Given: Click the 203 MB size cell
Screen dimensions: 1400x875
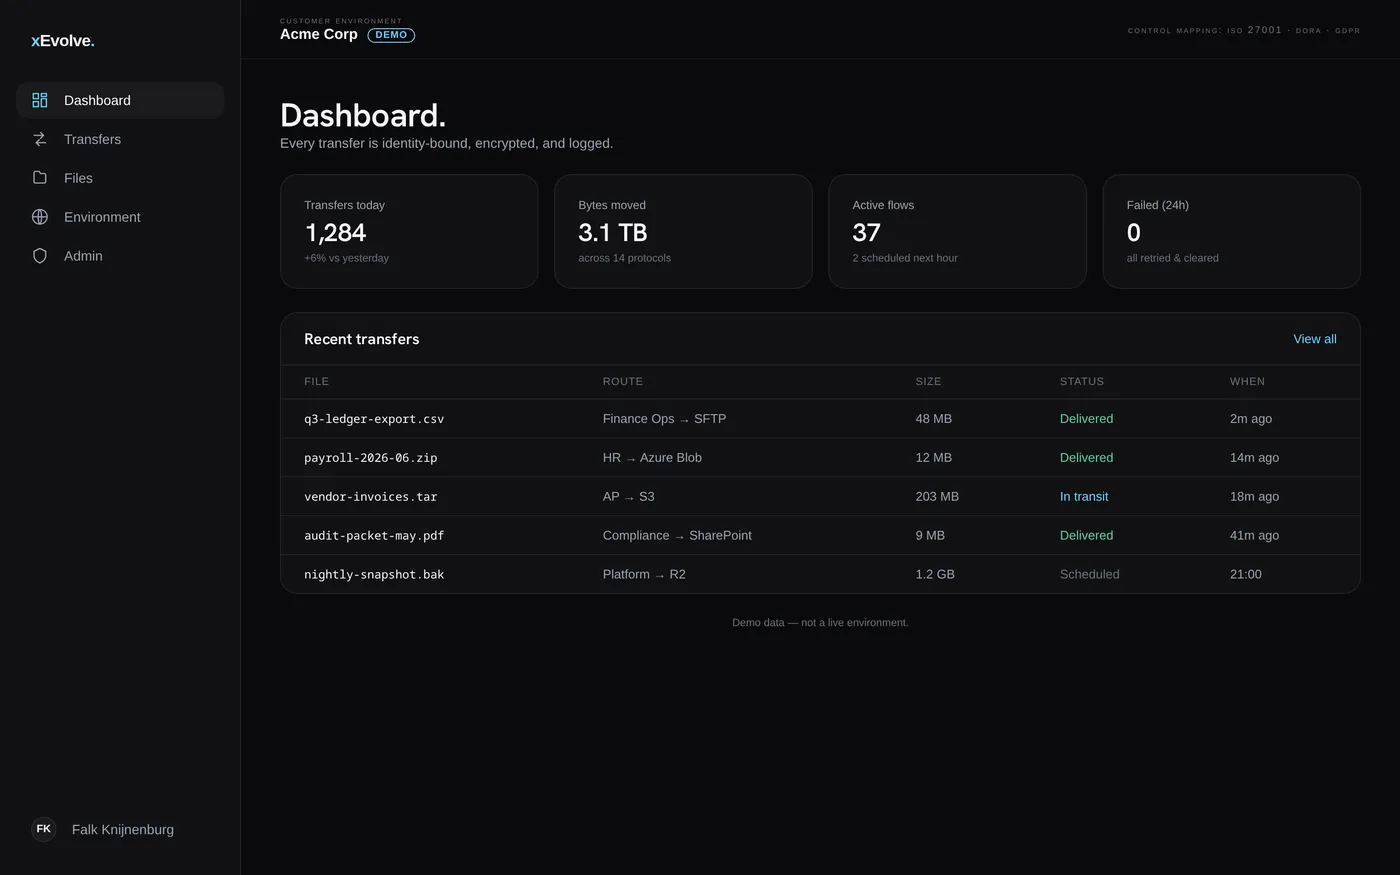Looking at the screenshot, I should [x=937, y=497].
